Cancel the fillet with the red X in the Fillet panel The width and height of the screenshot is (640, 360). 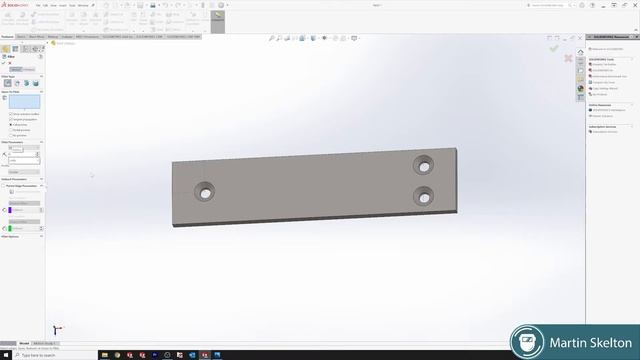[x=10, y=63]
